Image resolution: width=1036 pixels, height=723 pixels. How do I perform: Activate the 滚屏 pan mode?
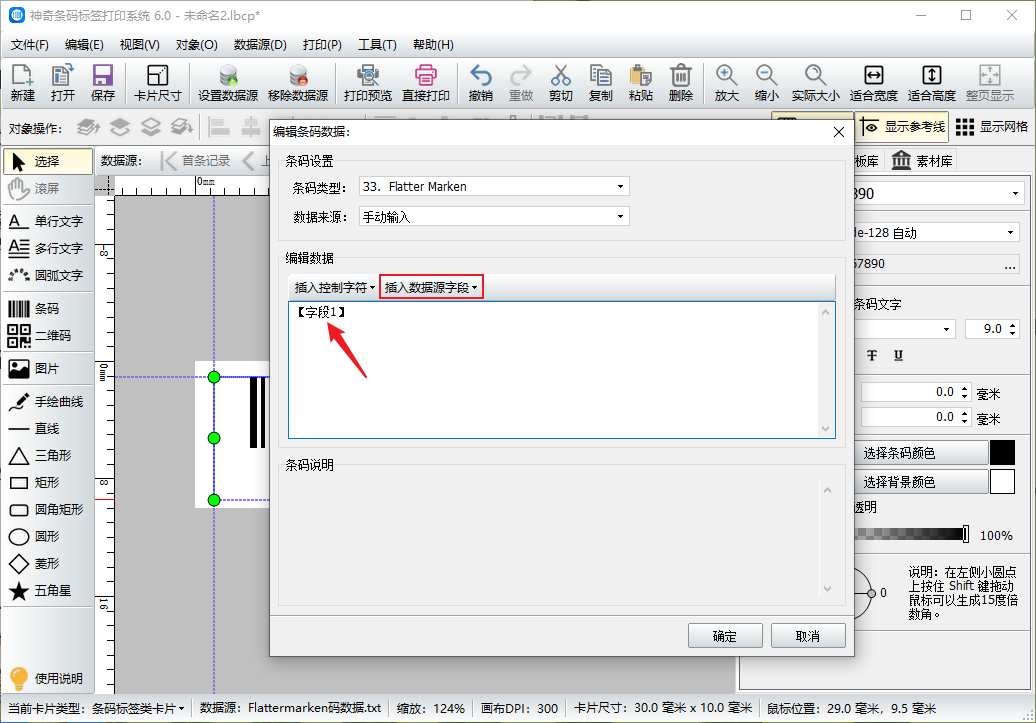coord(47,188)
